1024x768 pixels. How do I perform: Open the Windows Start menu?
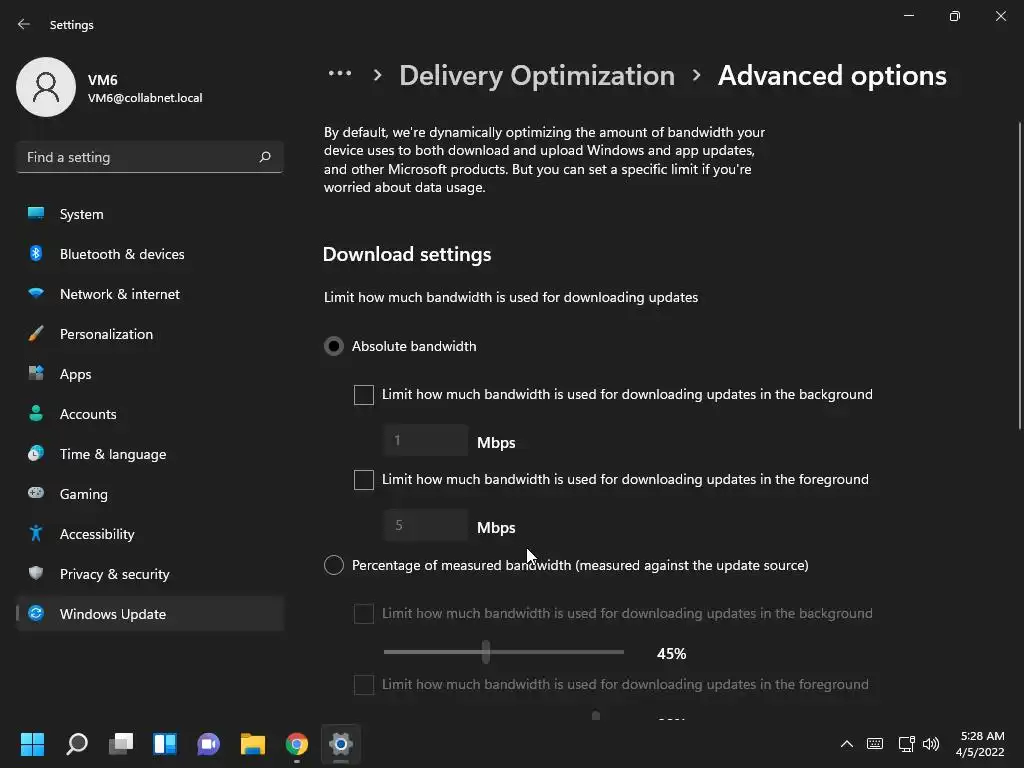[32, 744]
